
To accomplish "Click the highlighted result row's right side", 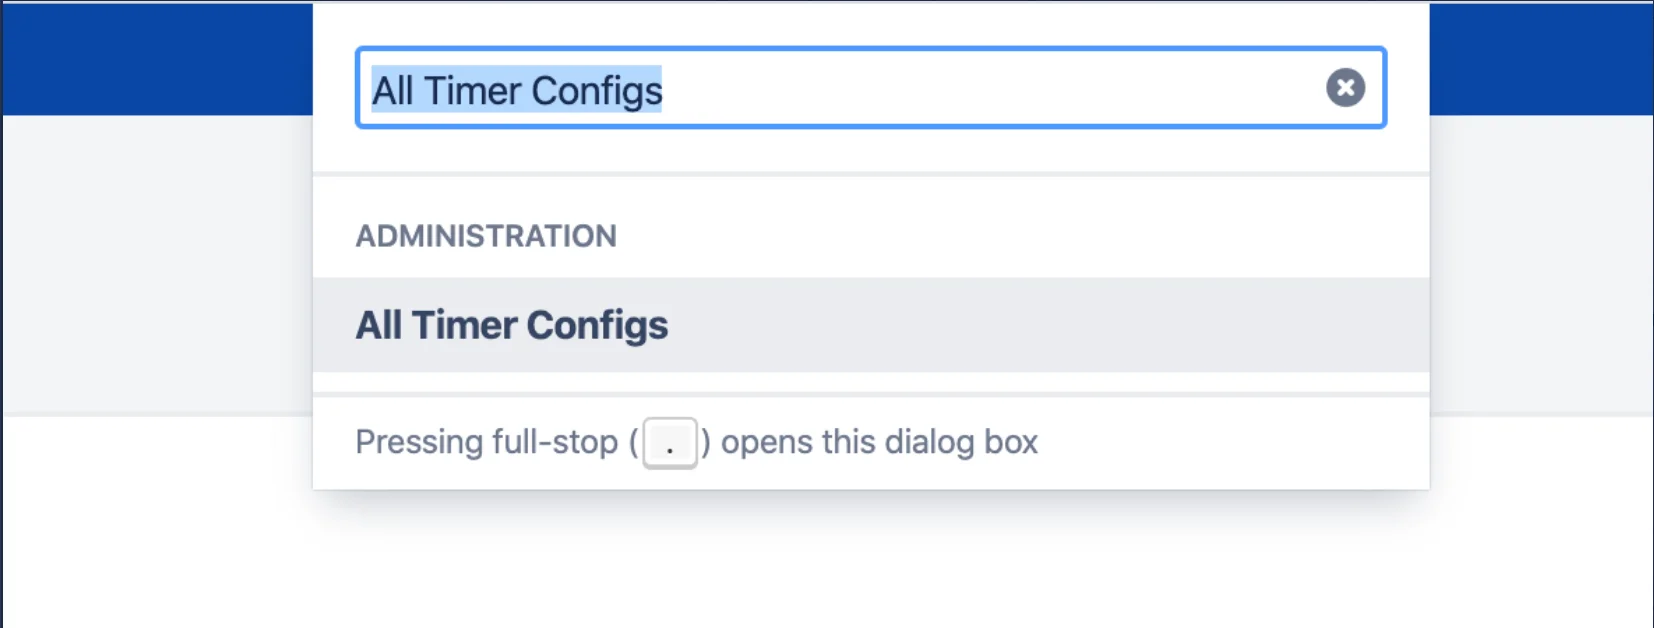I will (x=1100, y=325).
